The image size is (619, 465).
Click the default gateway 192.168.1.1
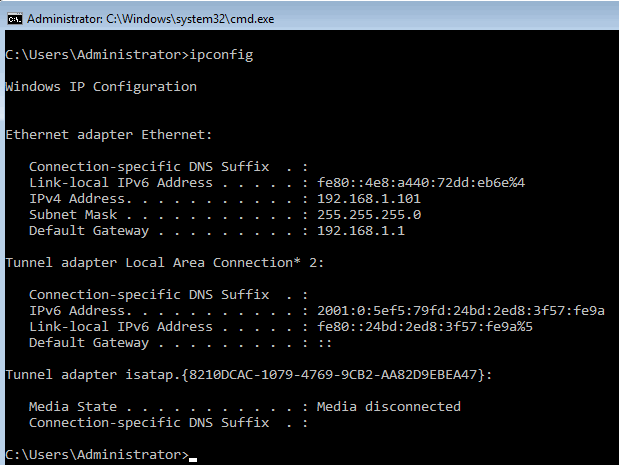pyautogui.click(x=361, y=231)
